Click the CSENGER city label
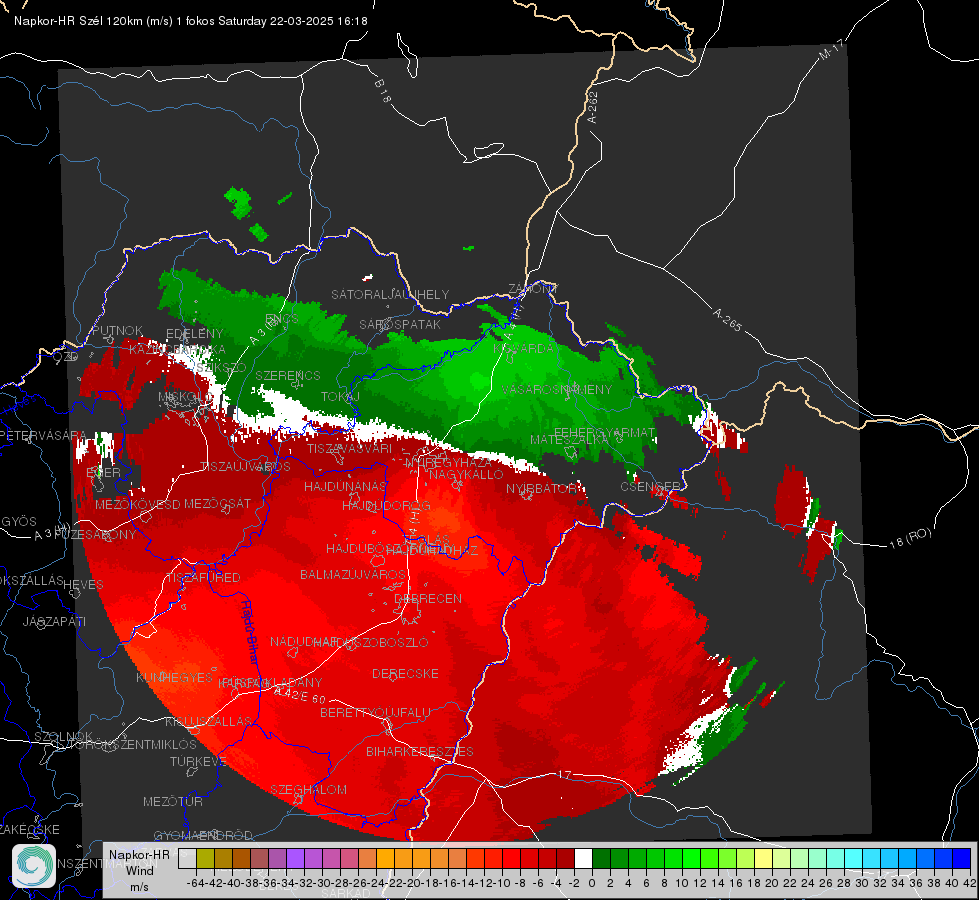 tap(650, 487)
